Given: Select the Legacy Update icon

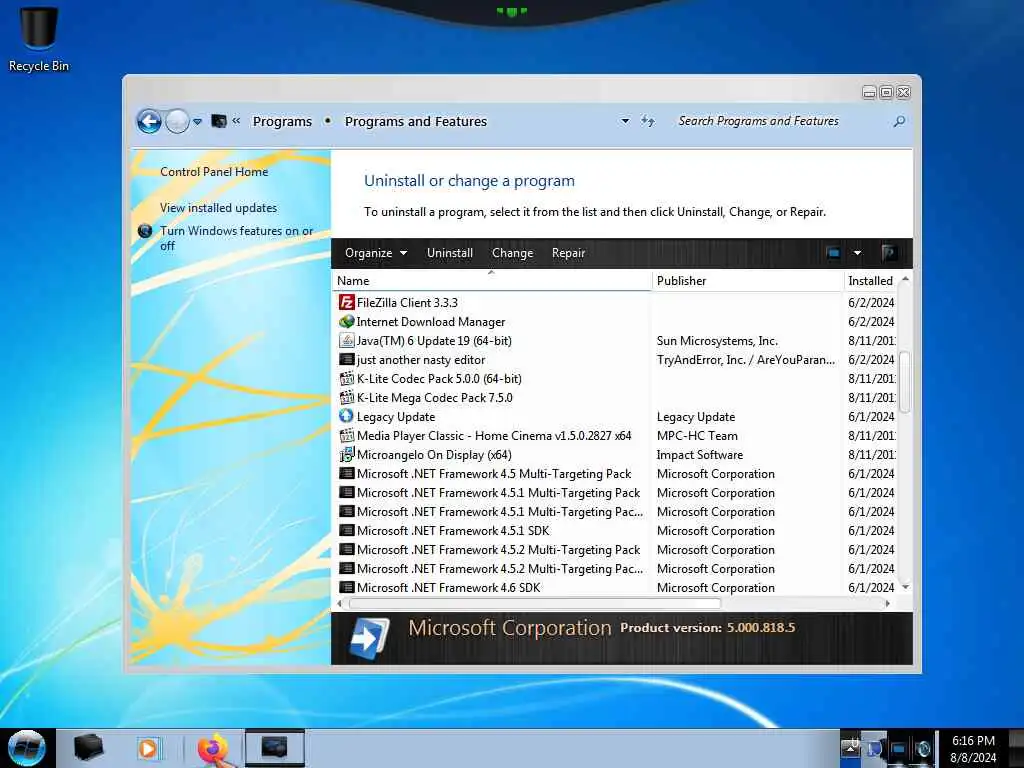Looking at the screenshot, I should pyautogui.click(x=346, y=416).
